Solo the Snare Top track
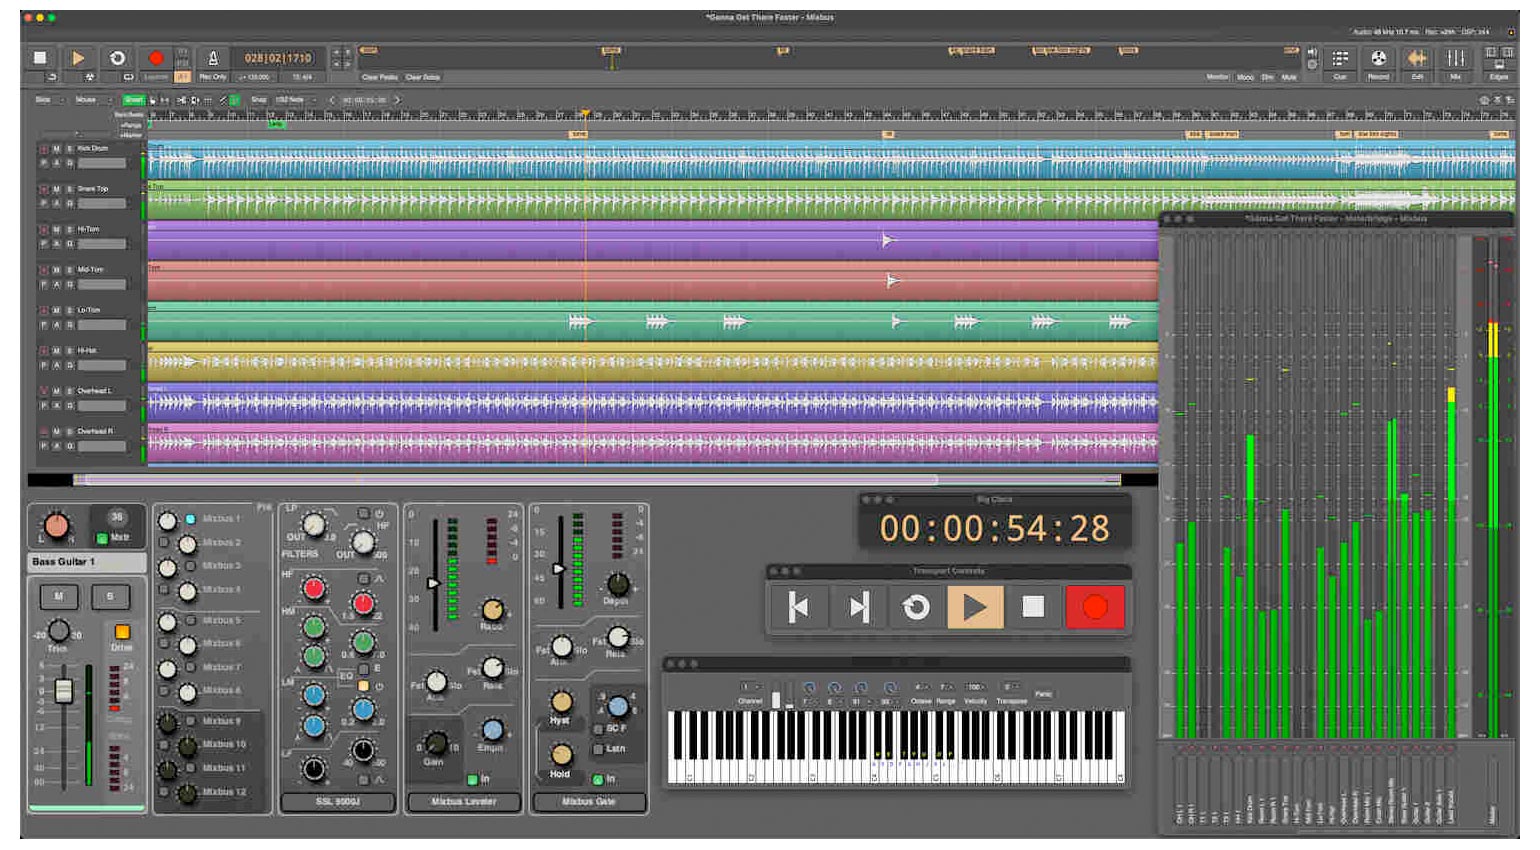Image resolution: width=1540 pixels, height=850 pixels. (x=70, y=190)
